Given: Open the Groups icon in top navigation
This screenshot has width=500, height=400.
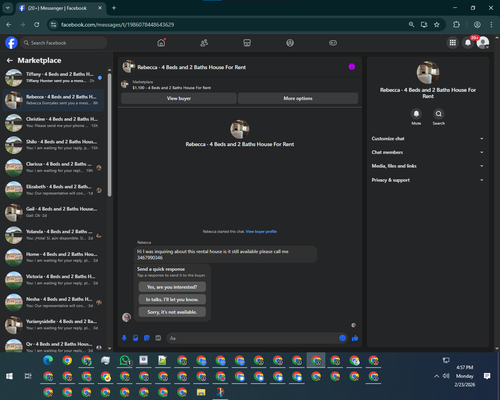Looking at the screenshot, I should tap(290, 43).
